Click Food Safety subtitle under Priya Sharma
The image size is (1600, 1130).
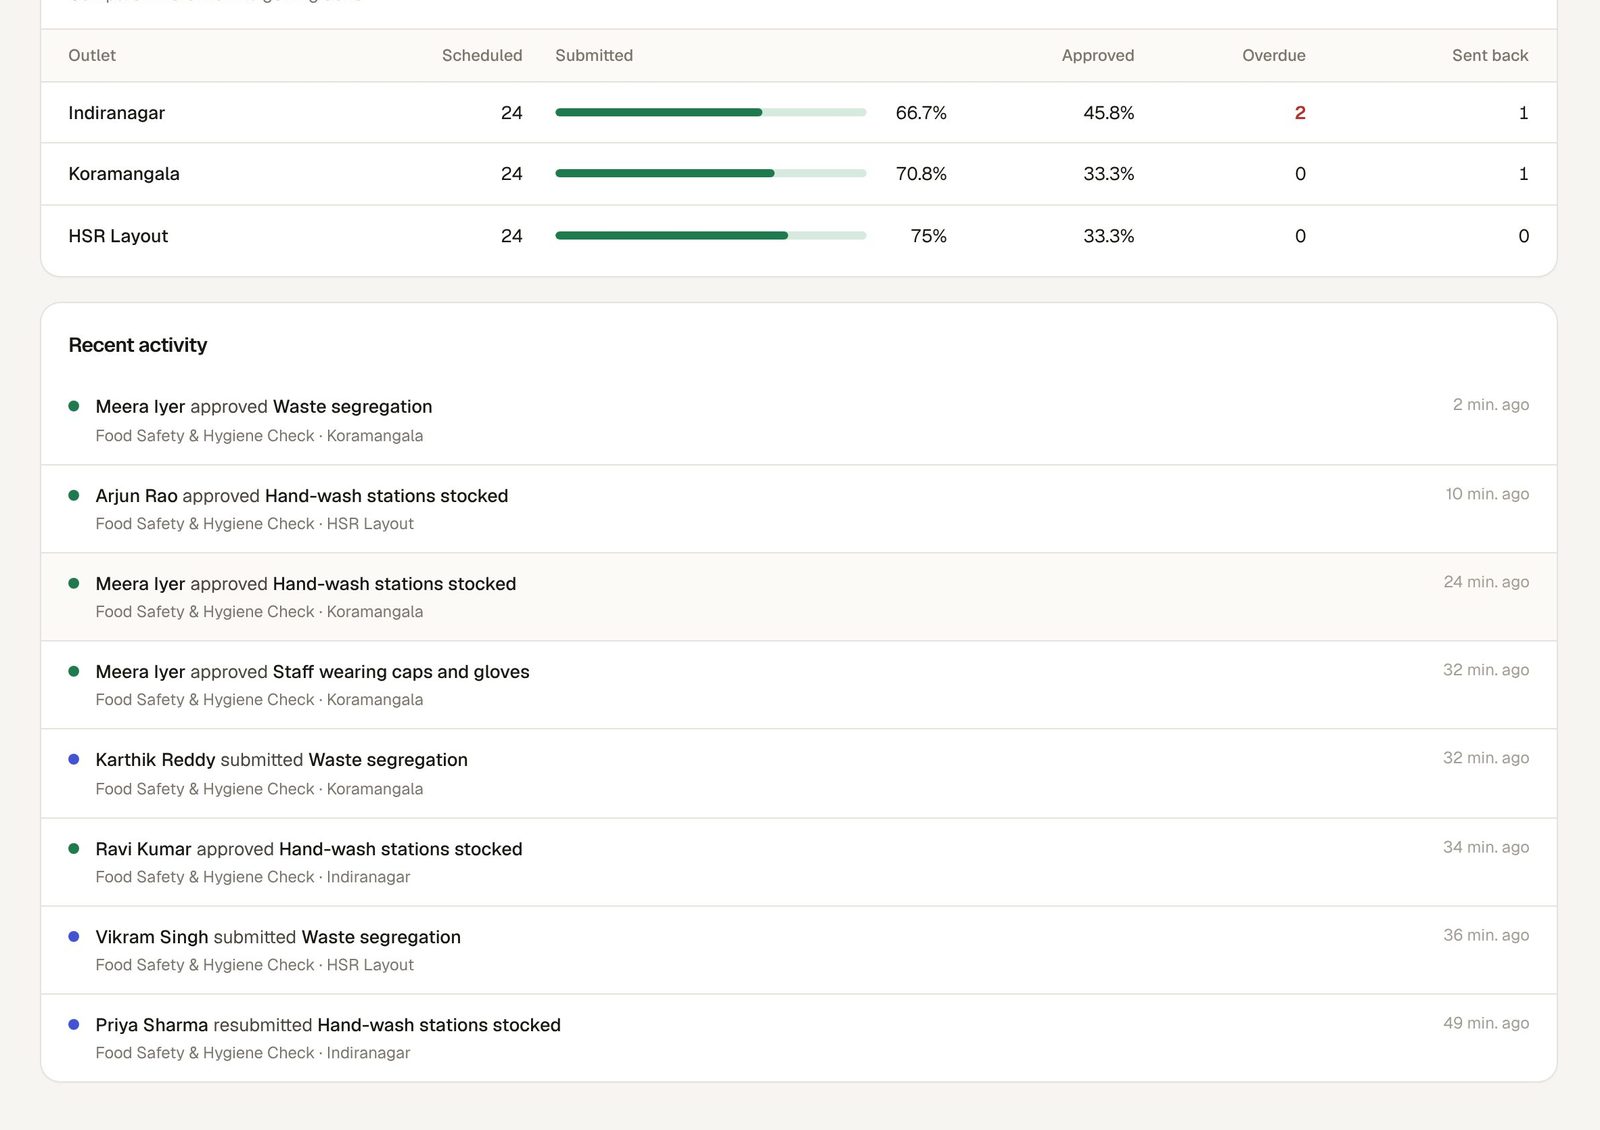tap(253, 1053)
